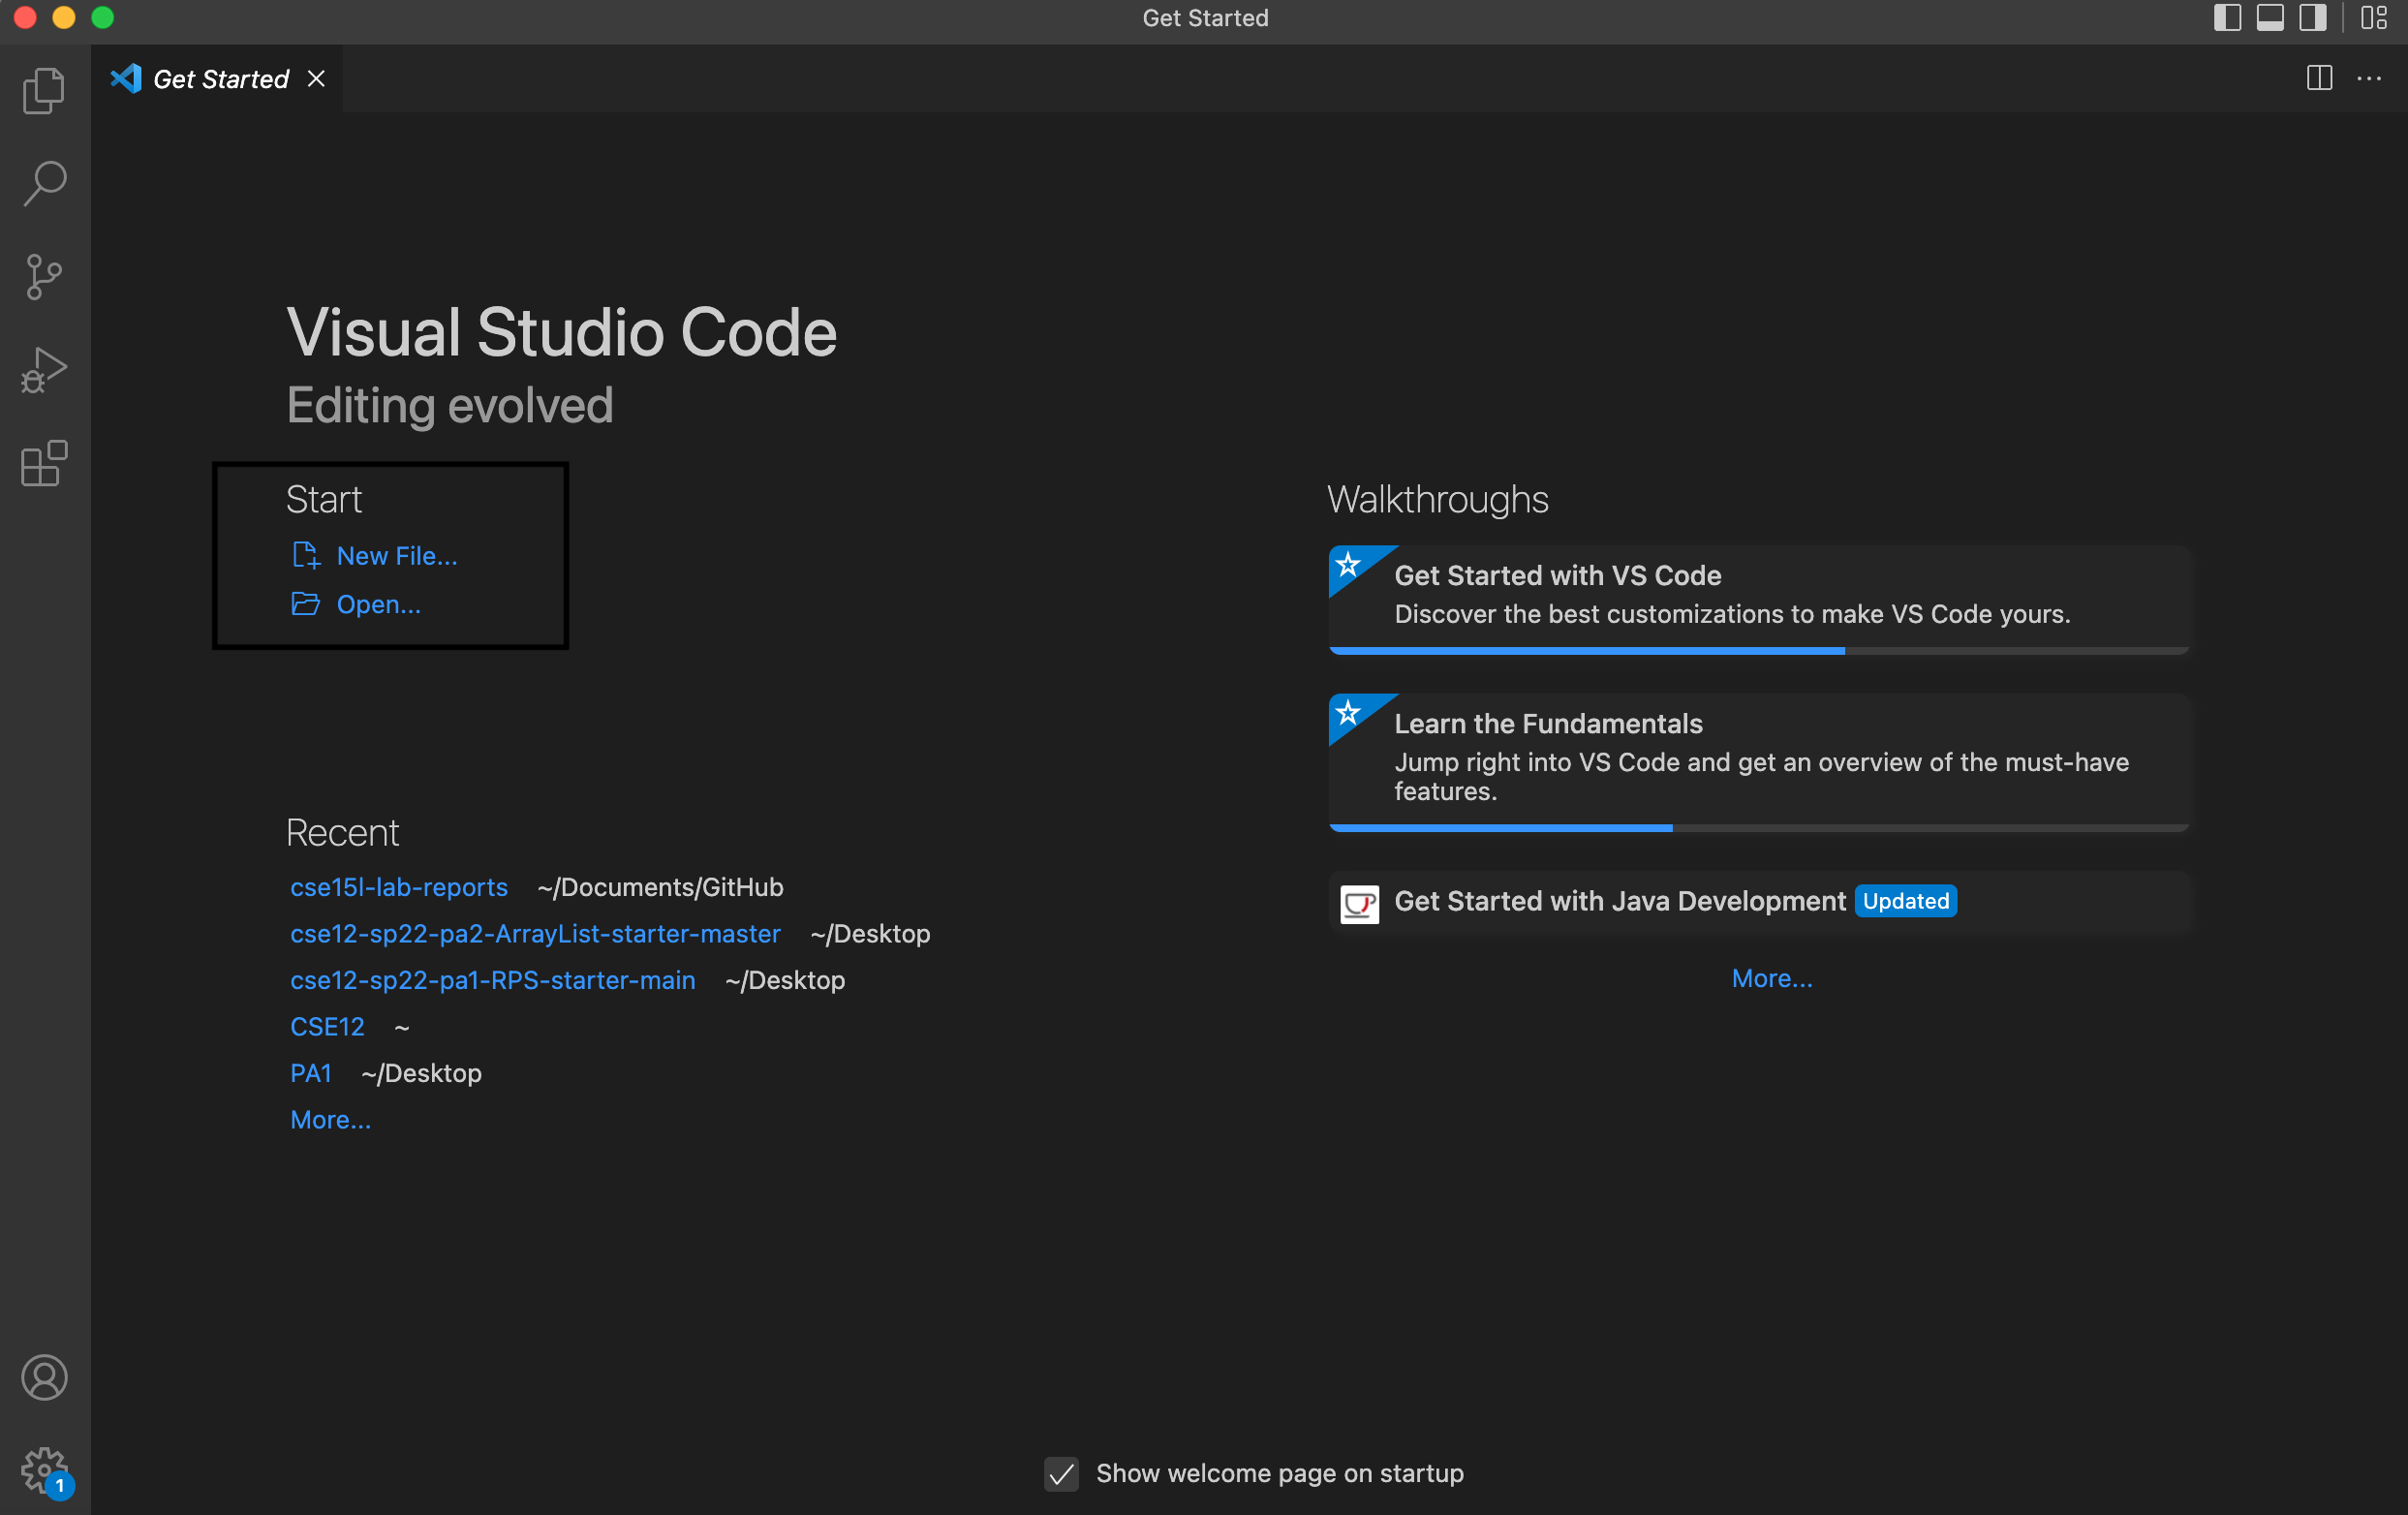Open the Source Control view
Viewport: 2408px width, 1515px height.
point(44,277)
